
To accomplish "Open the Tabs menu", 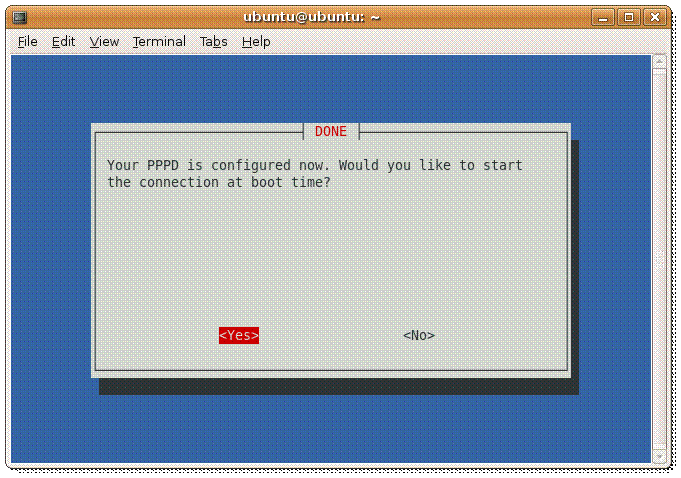I will (213, 42).
